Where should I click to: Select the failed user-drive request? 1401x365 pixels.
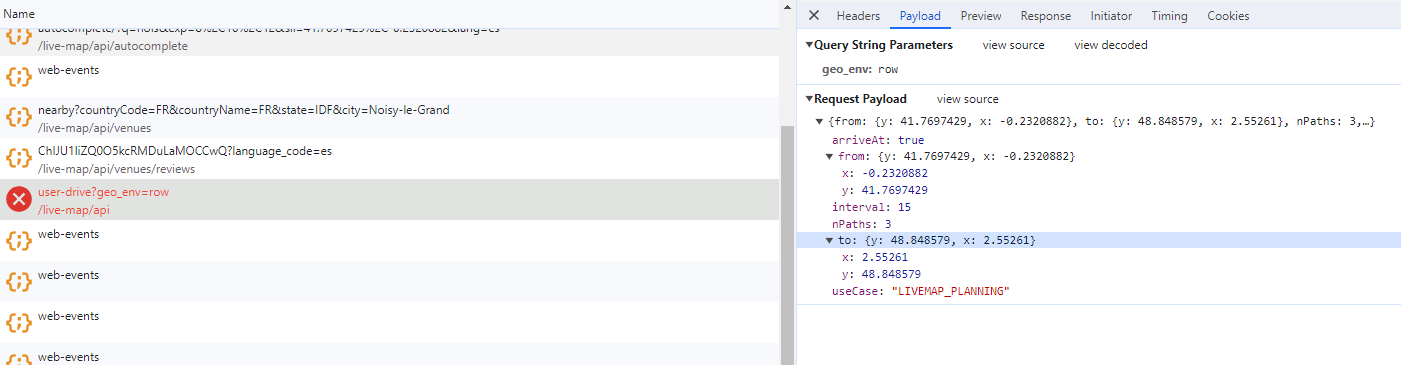coord(389,200)
